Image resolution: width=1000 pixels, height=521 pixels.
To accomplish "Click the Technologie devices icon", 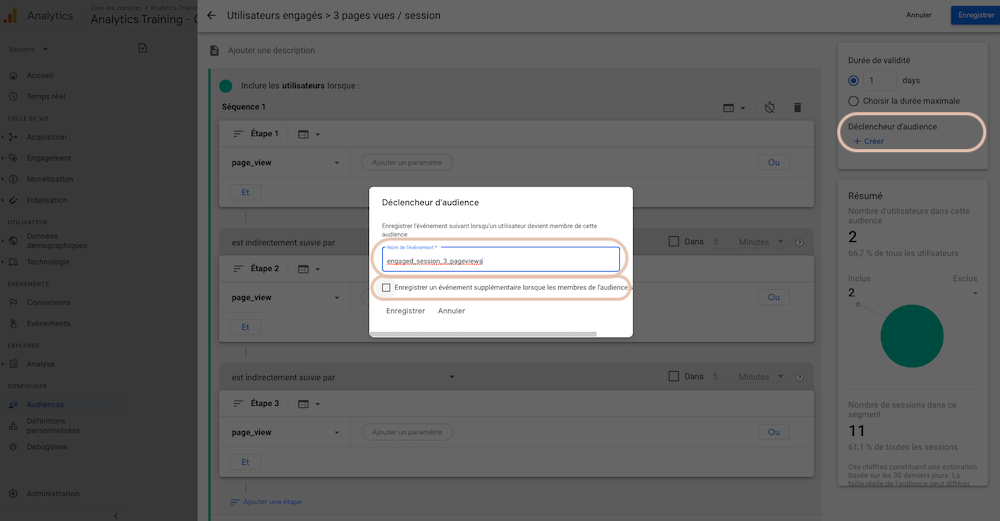I will click(13, 261).
